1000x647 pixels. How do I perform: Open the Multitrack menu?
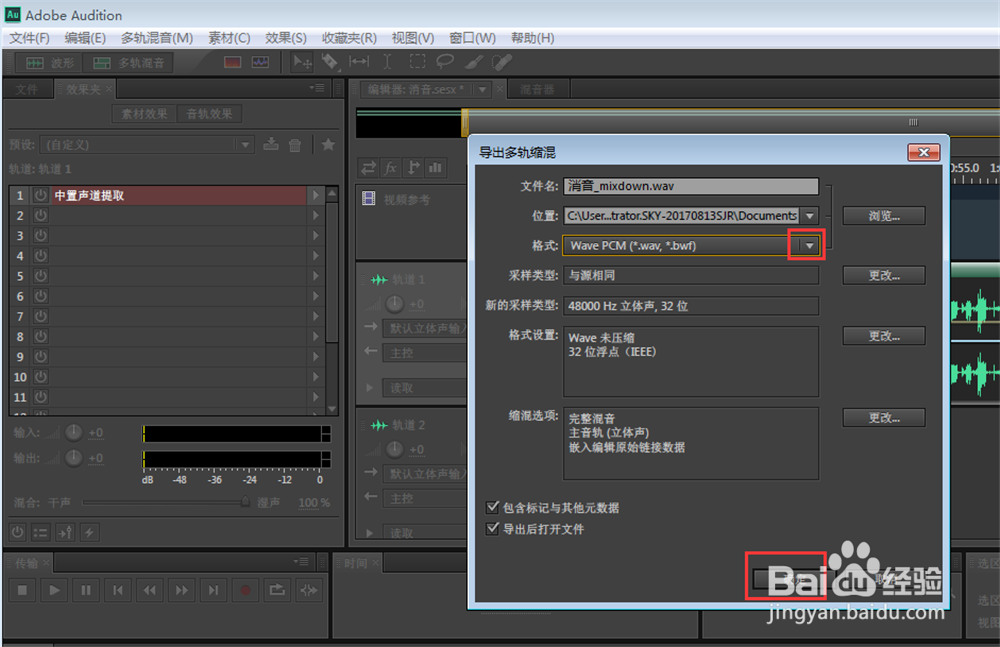point(157,38)
